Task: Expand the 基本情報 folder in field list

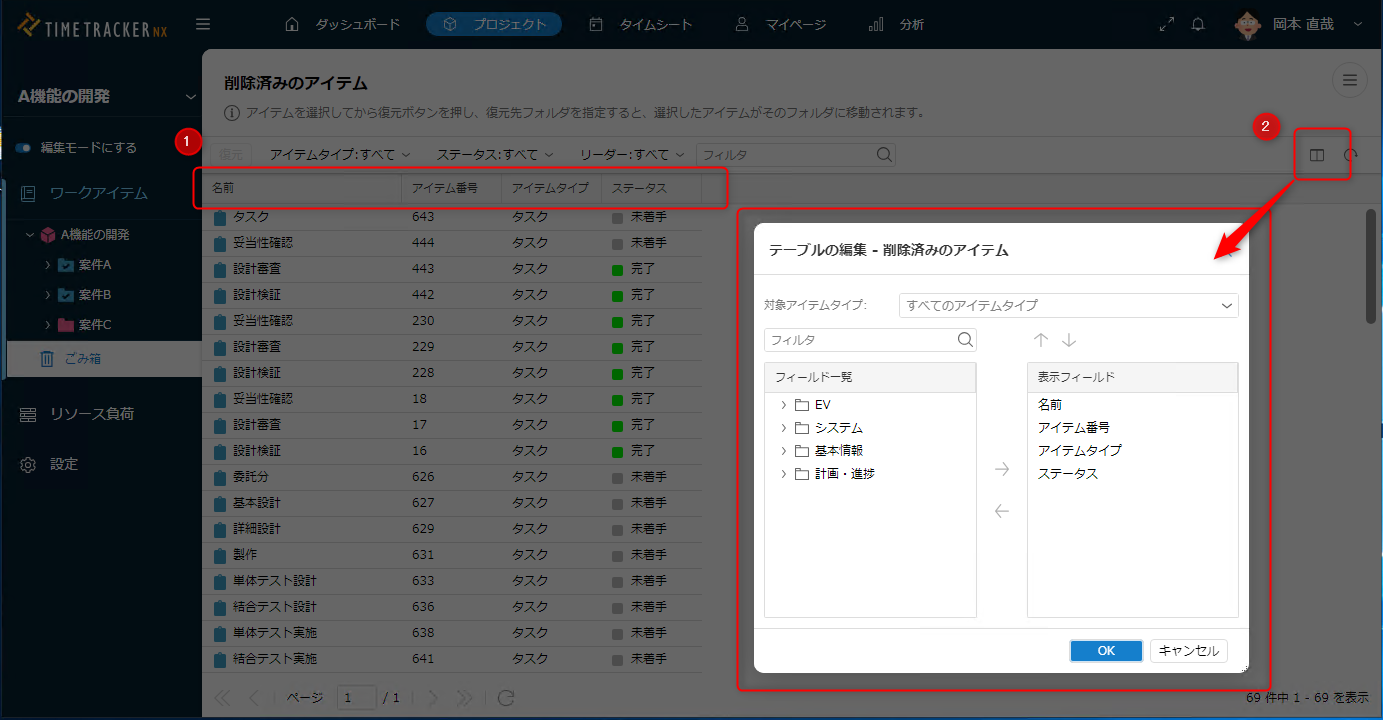Action: (x=783, y=451)
